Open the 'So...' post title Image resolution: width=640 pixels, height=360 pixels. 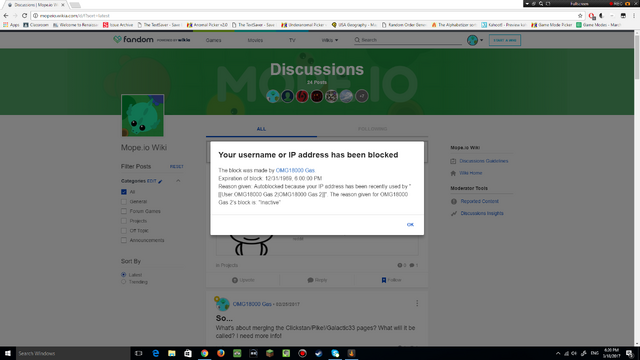coord(224,318)
